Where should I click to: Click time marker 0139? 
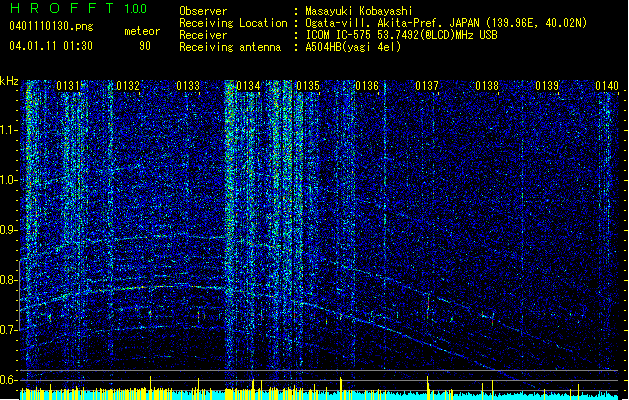coord(547,86)
